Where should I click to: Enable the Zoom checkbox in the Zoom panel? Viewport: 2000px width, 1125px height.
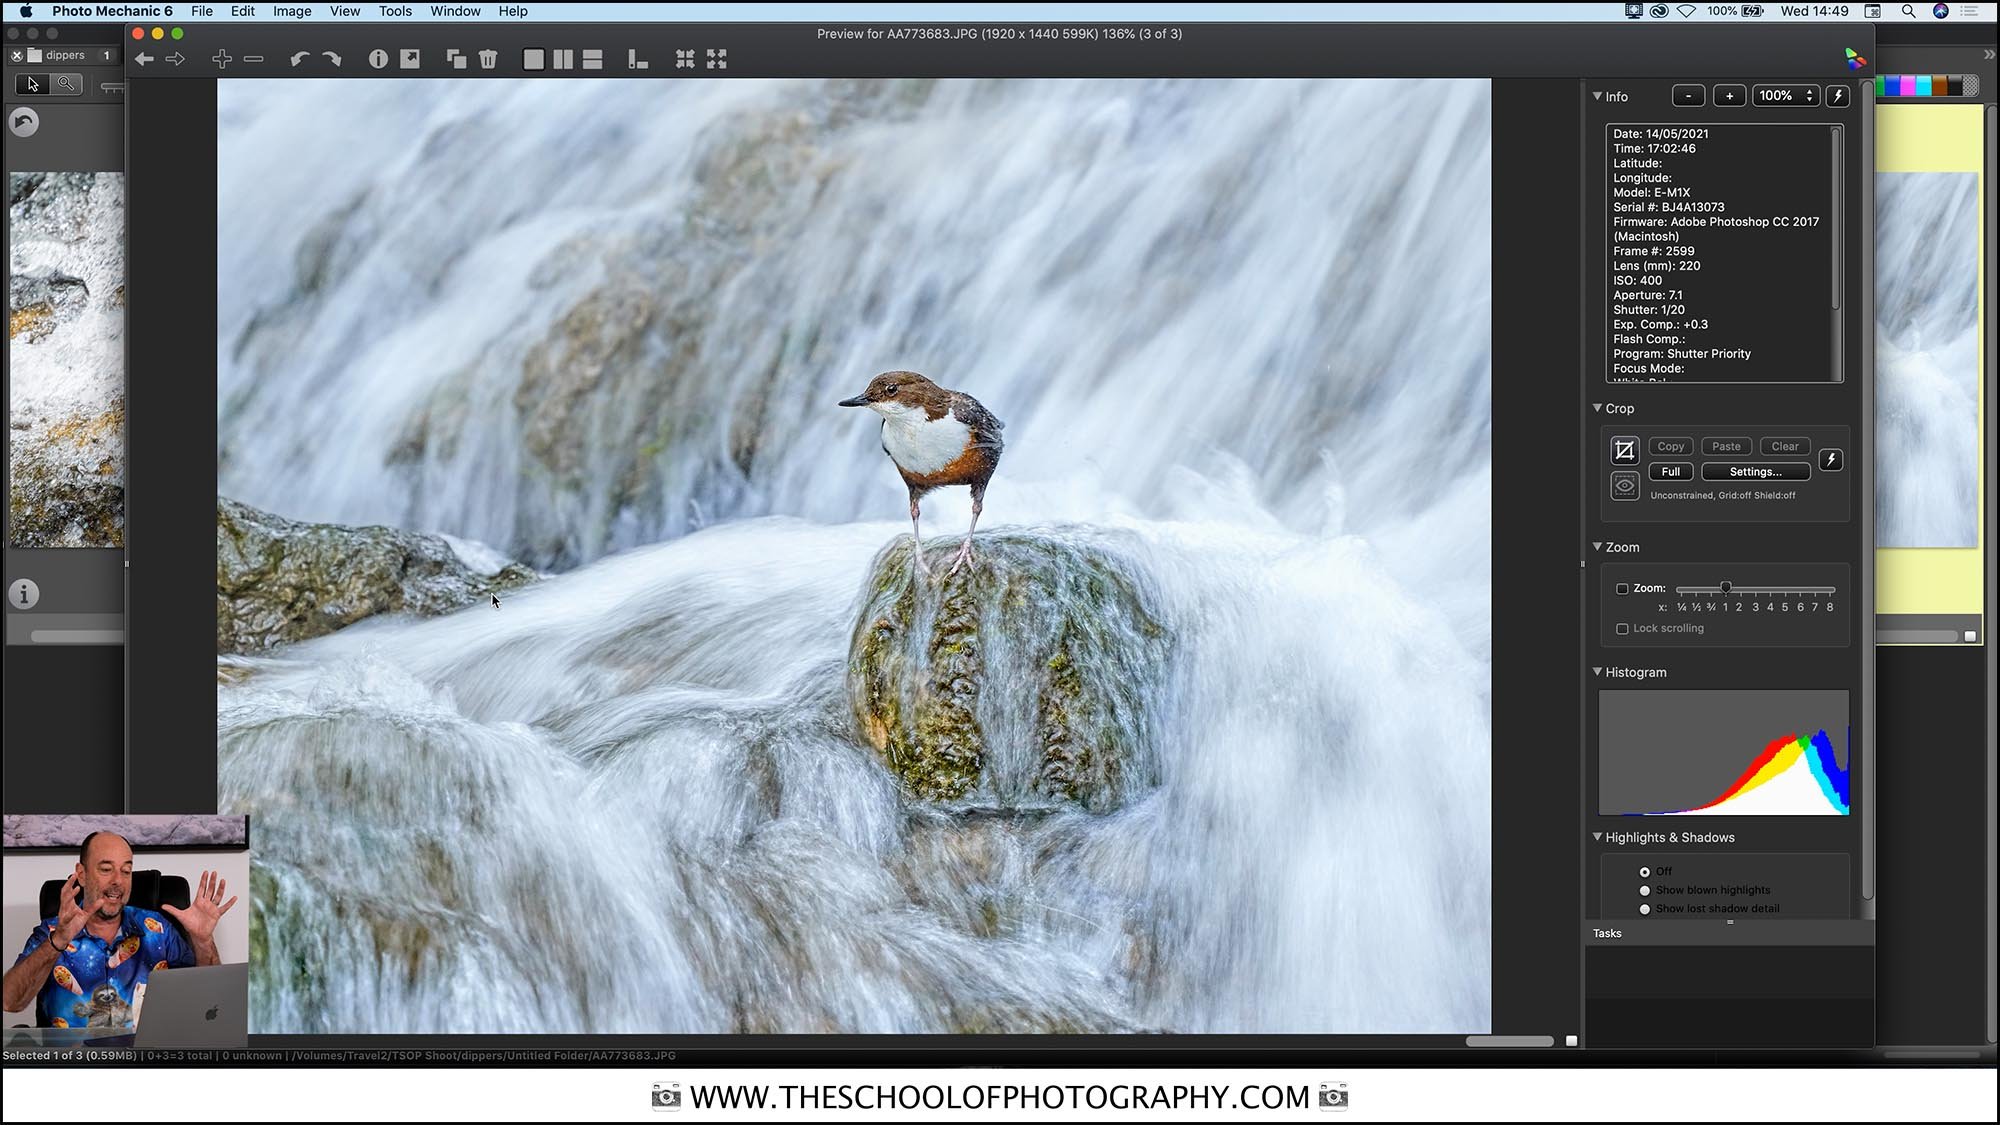[1622, 588]
